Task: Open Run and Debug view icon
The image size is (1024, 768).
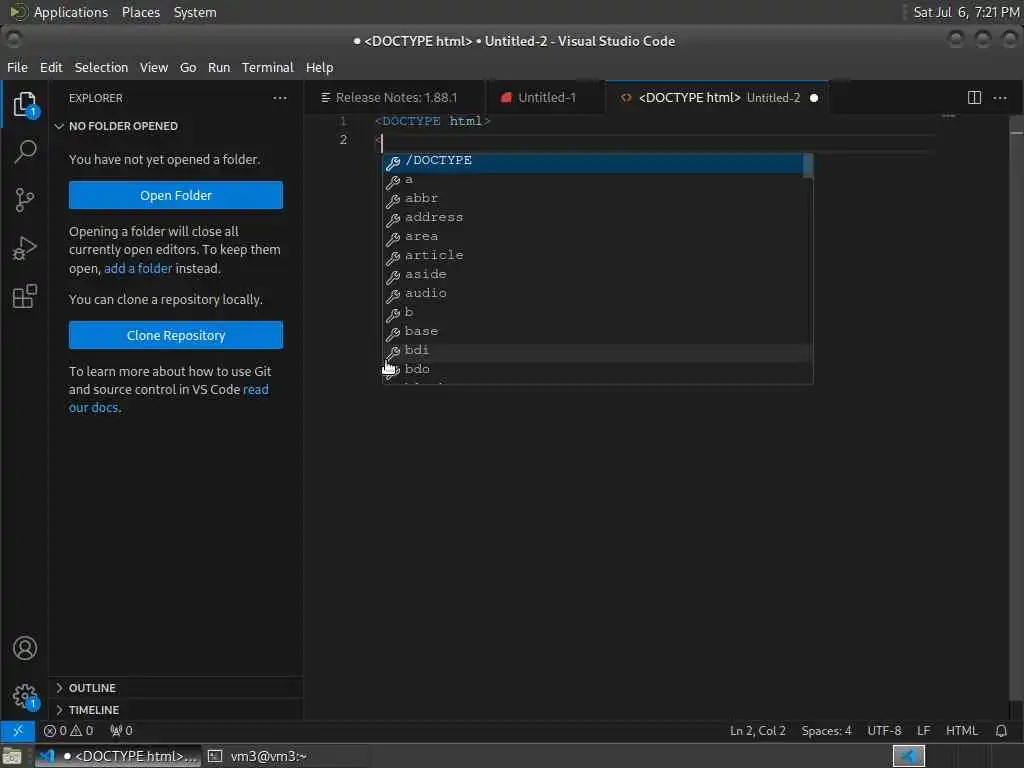Action: pyautogui.click(x=25, y=248)
